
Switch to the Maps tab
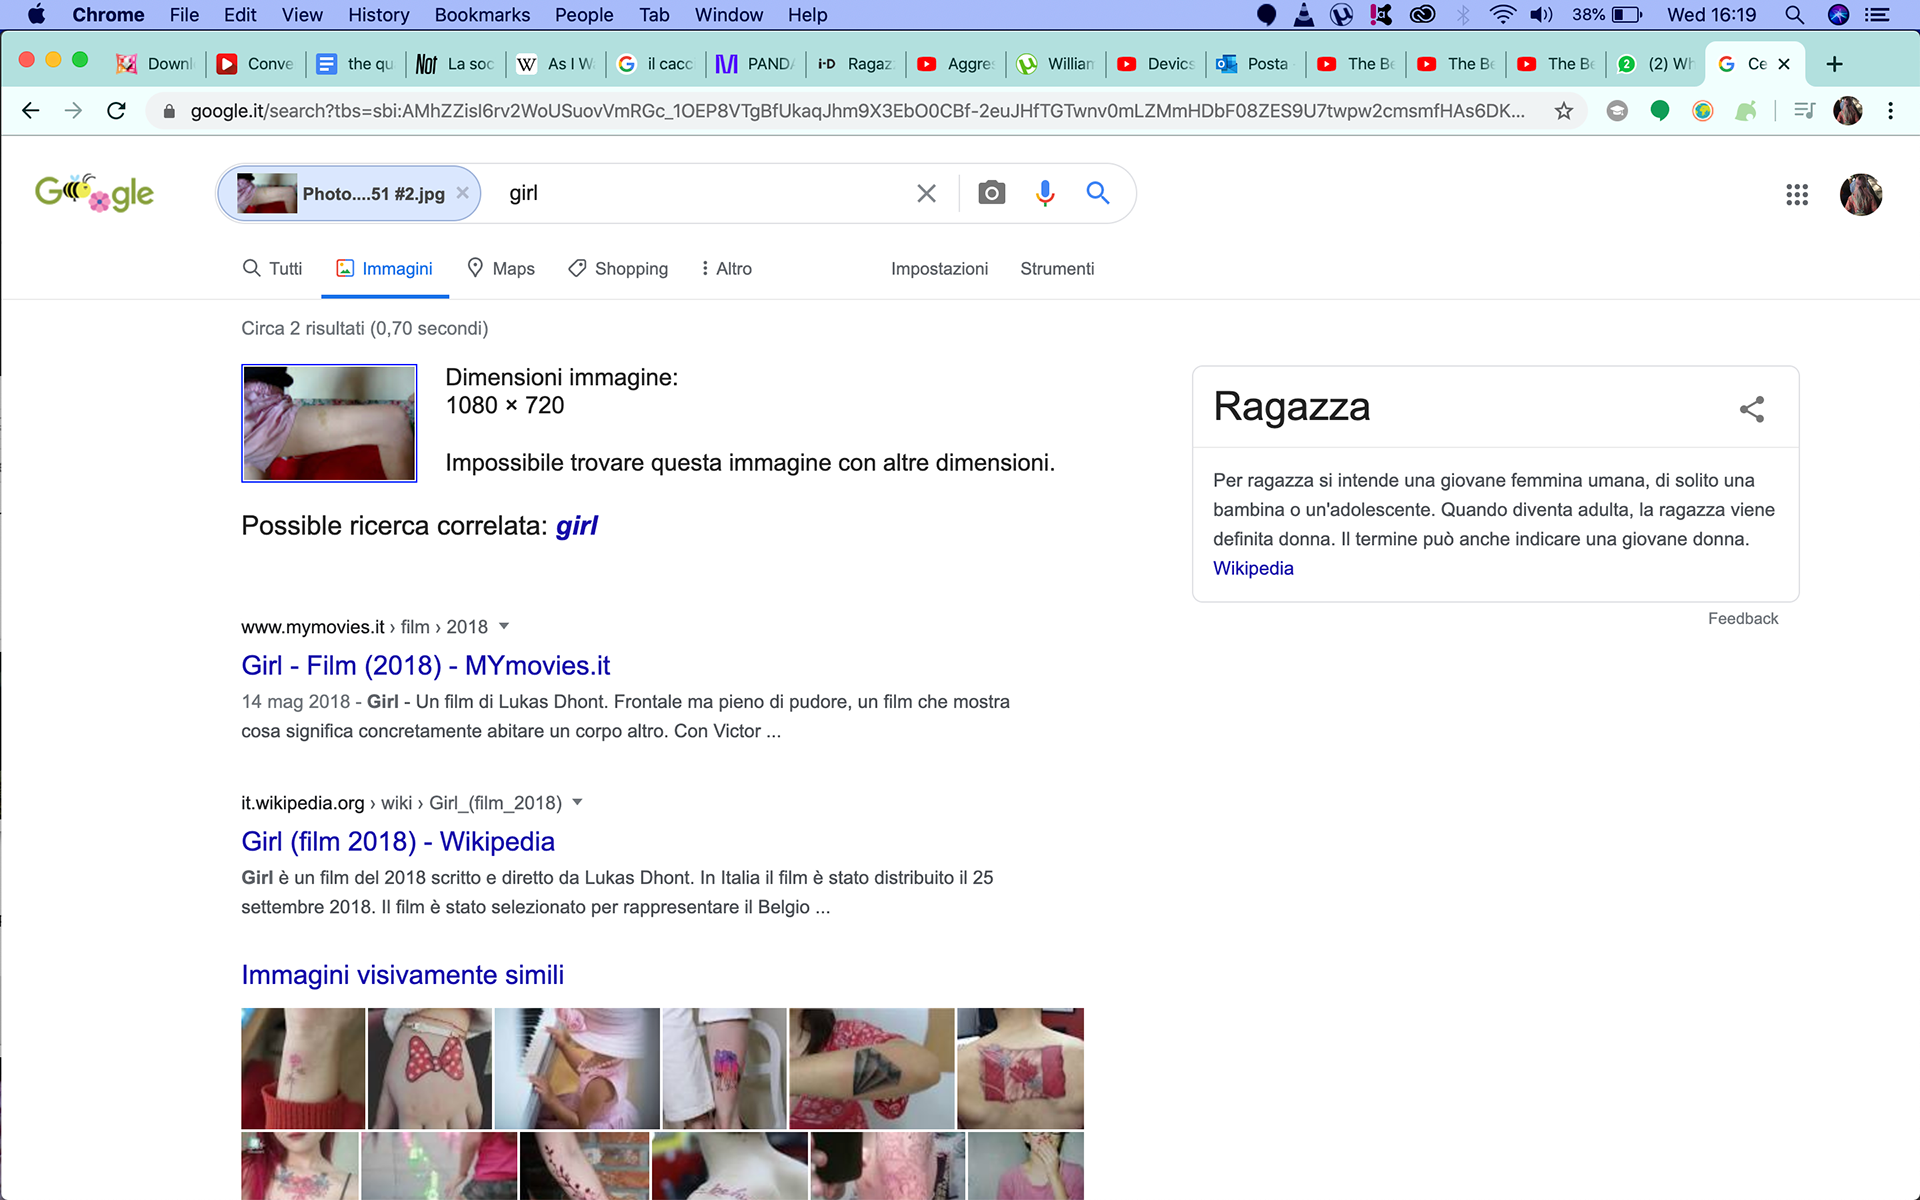[x=501, y=268]
